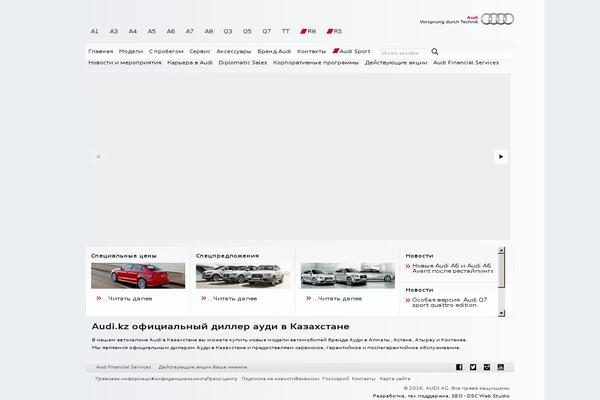Click the silver Audi lineup thumbnail
The height and width of the screenshot is (400, 600).
coord(348,276)
